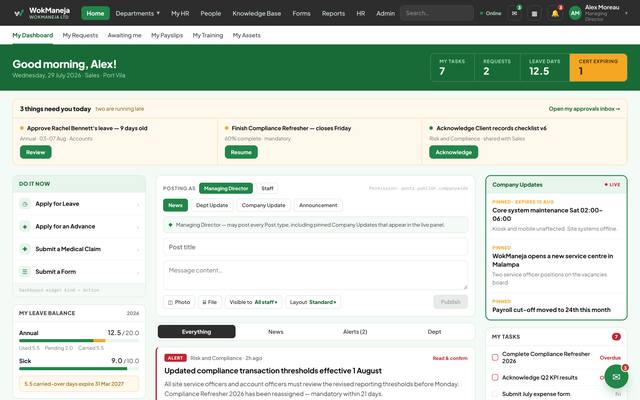
Task: Click the Annual leave progress bar
Action: click(x=79, y=340)
